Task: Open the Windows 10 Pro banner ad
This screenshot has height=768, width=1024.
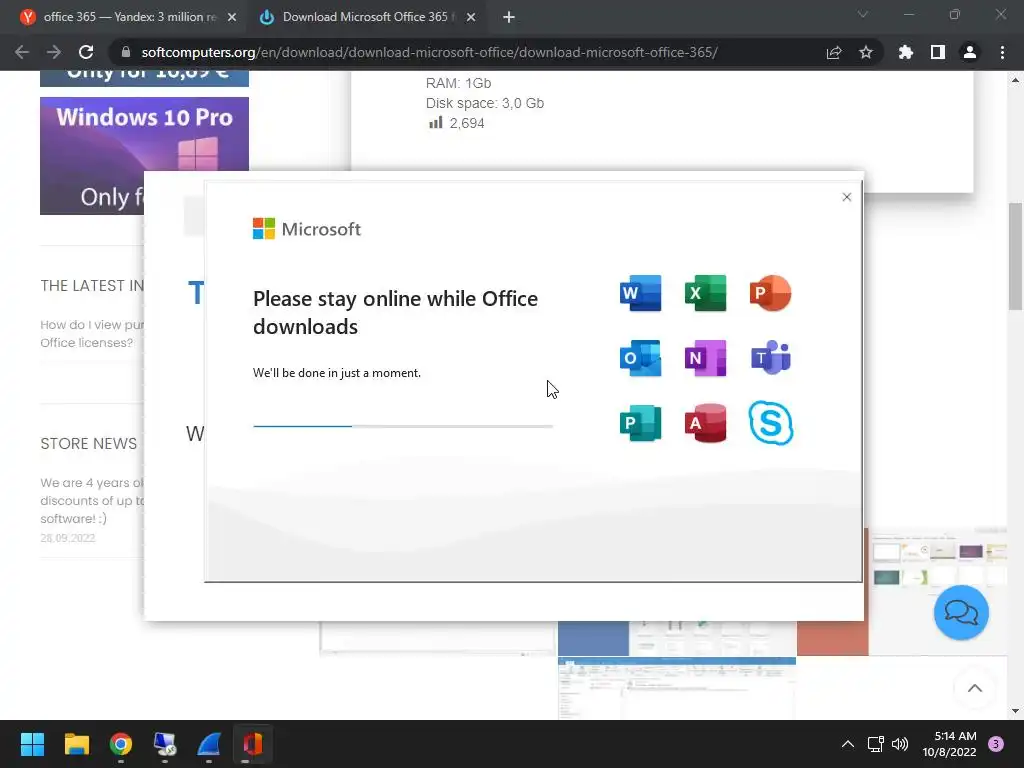Action: click(x=144, y=155)
